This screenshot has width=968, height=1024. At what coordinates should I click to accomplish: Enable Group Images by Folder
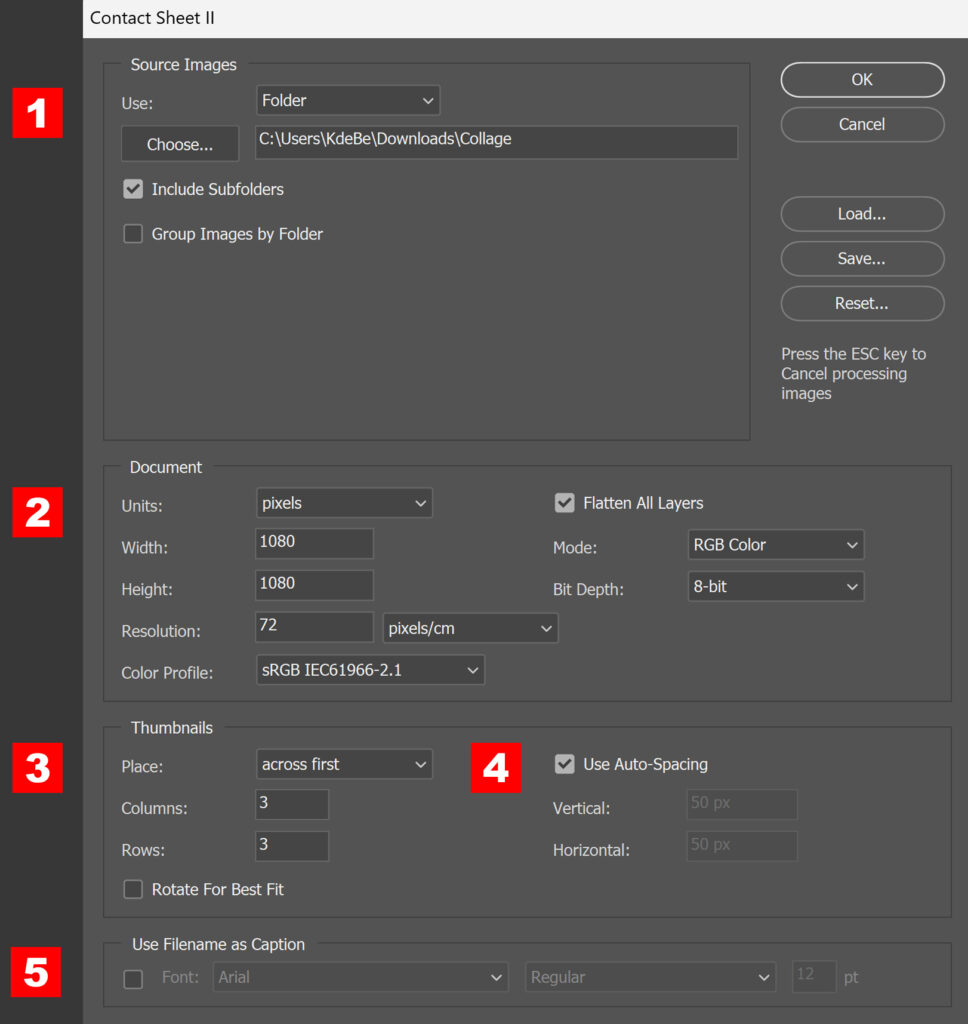click(133, 234)
